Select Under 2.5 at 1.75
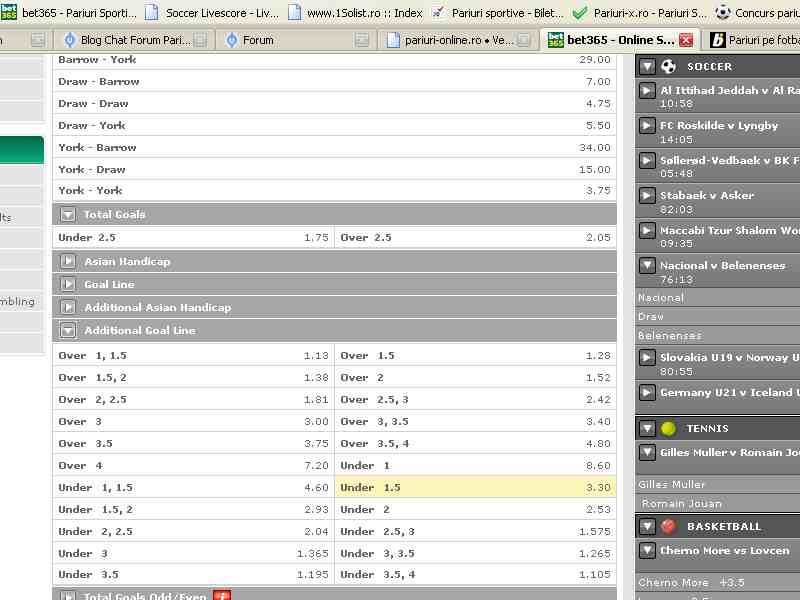 pos(193,237)
